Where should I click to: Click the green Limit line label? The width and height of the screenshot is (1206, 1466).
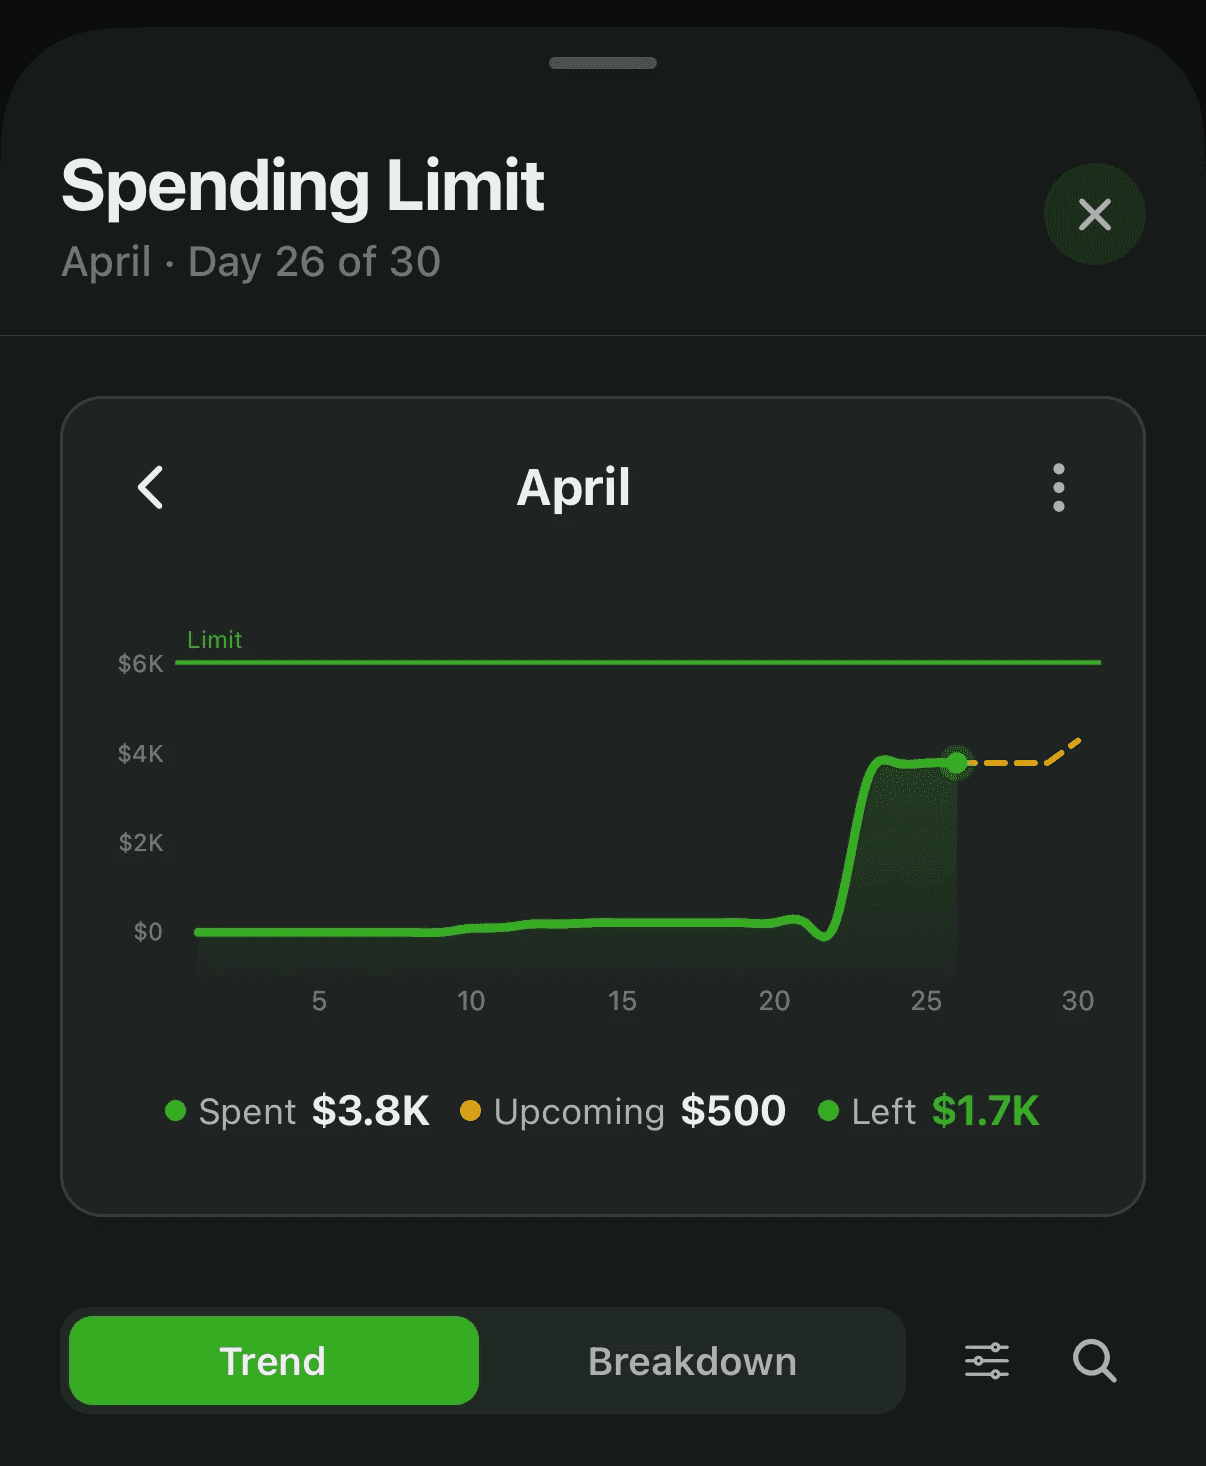tap(215, 640)
